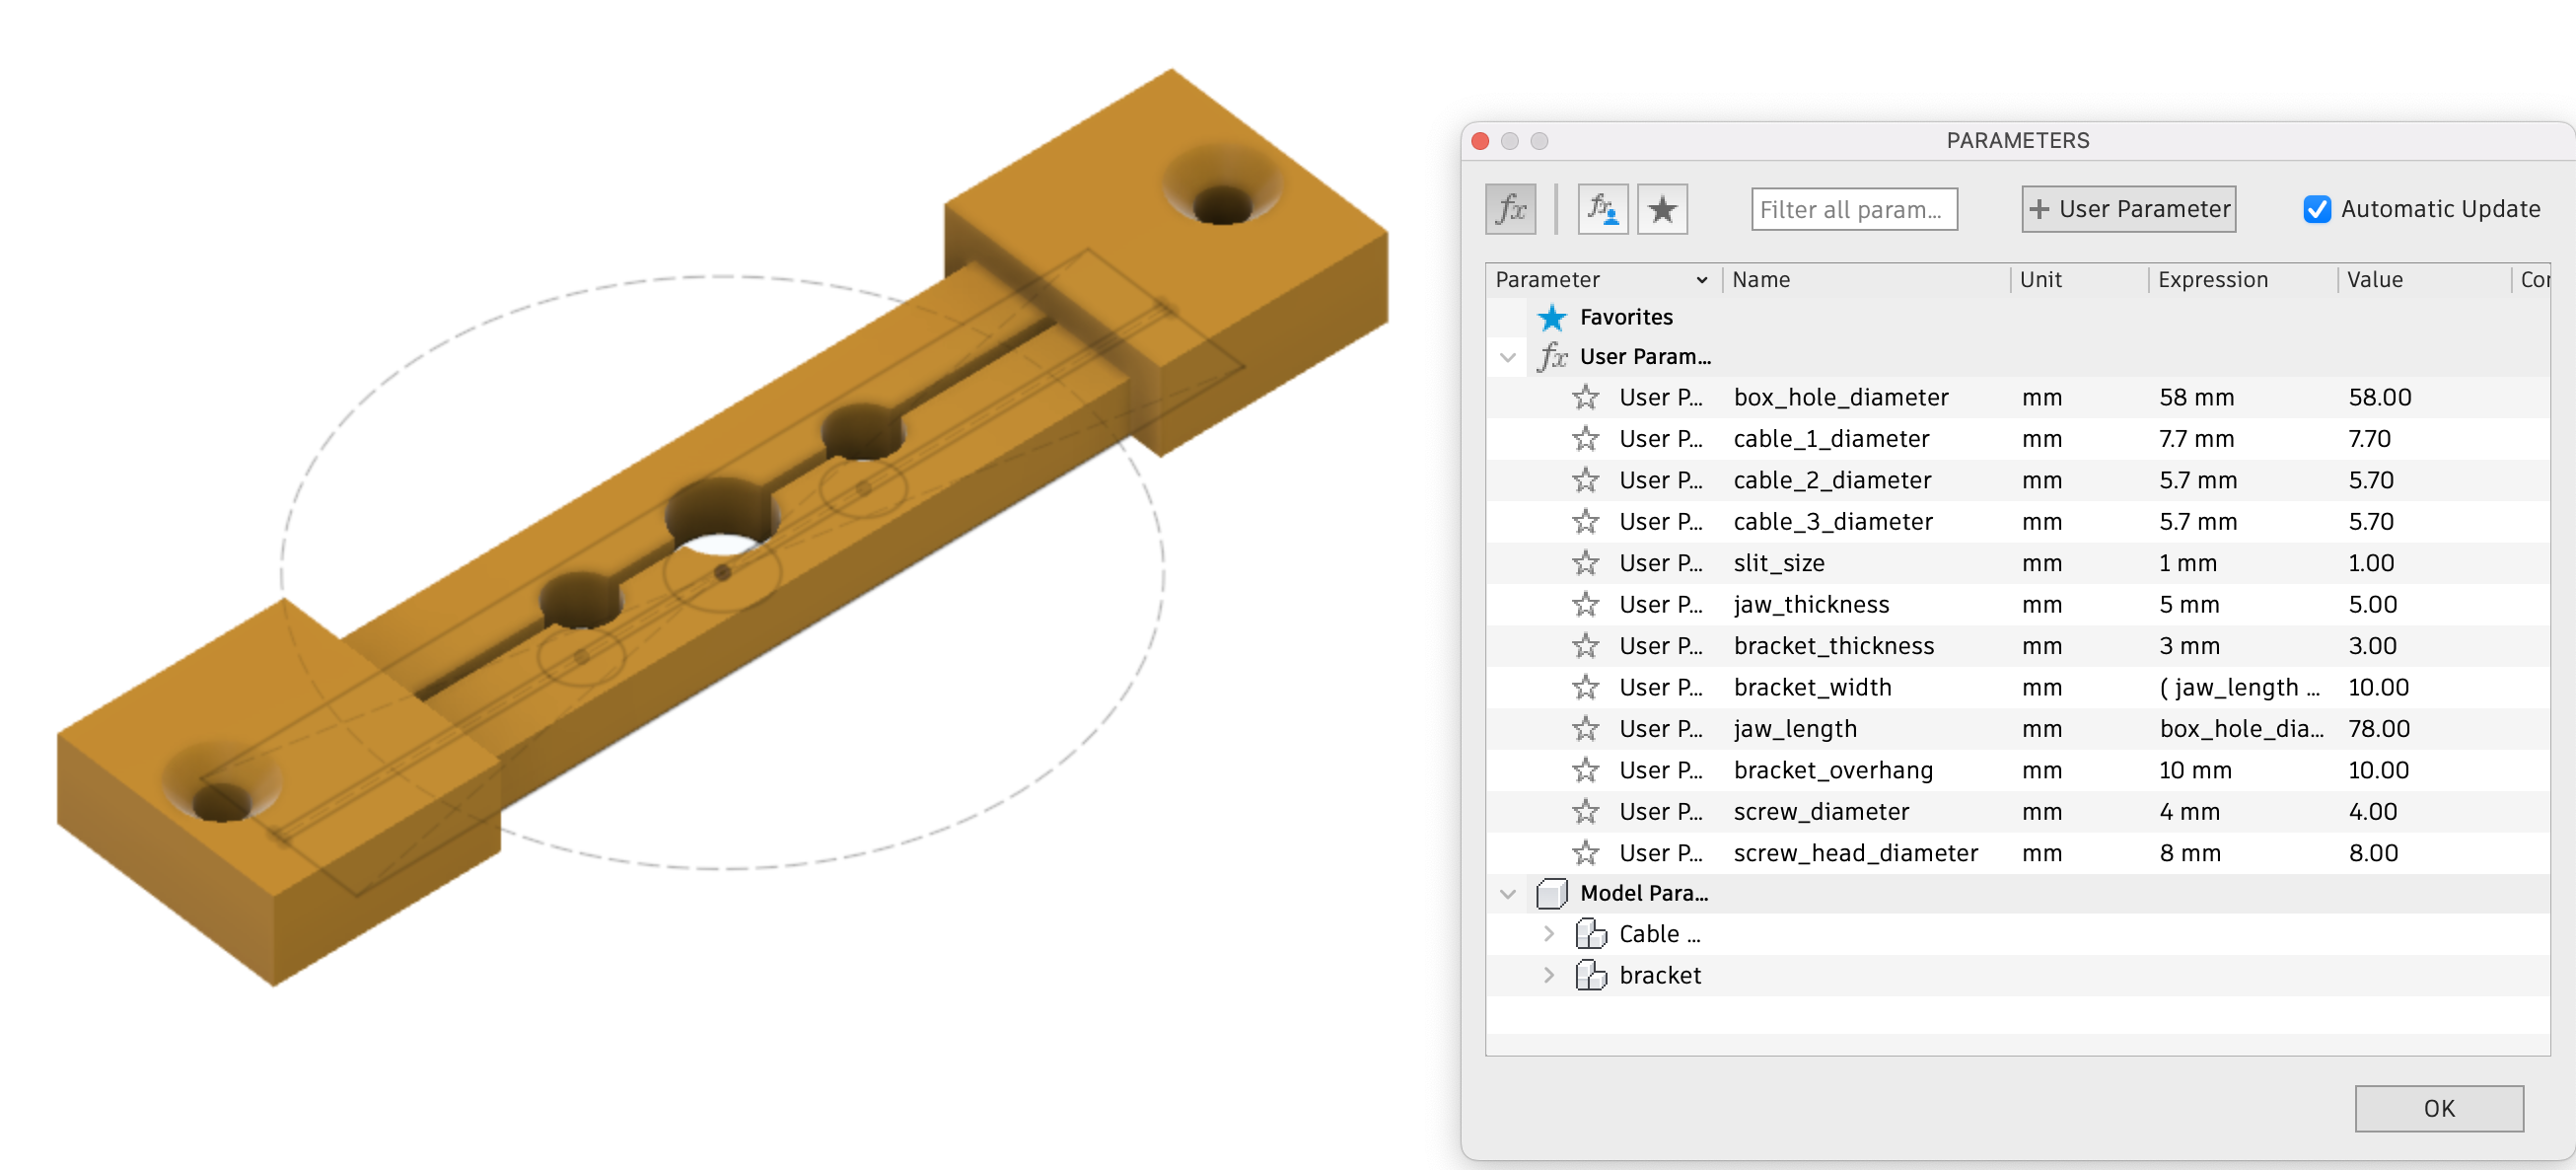The image size is (2576, 1170).
Task: Click the bracket component icon
Action: [1591, 975]
